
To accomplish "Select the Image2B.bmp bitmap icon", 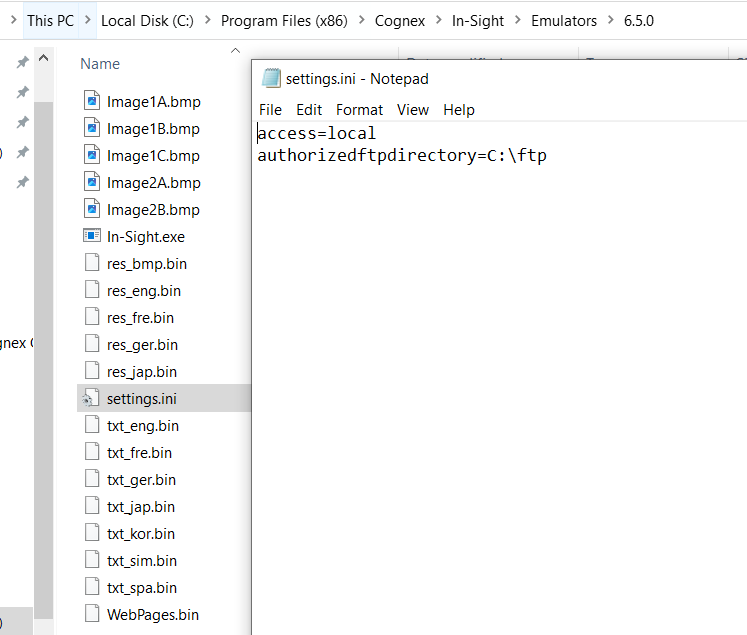I will click(x=92, y=209).
